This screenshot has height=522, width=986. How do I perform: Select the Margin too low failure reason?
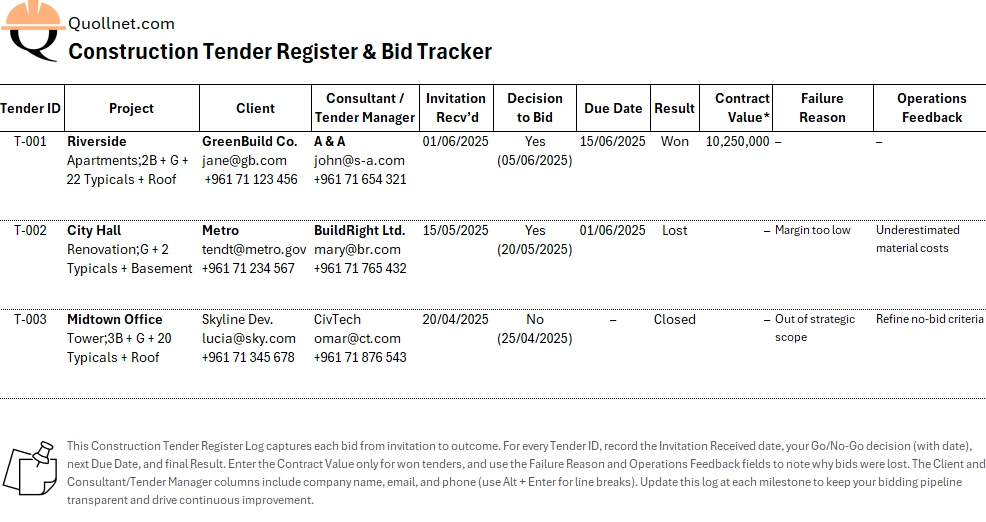click(x=812, y=230)
